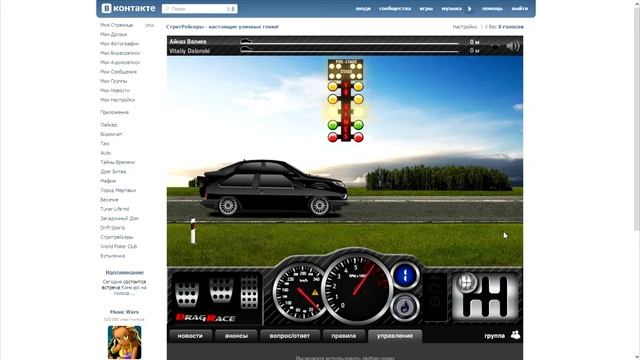The image size is (640, 360).
Task: Click the ВКонтакте logo
Action: coord(128,8)
